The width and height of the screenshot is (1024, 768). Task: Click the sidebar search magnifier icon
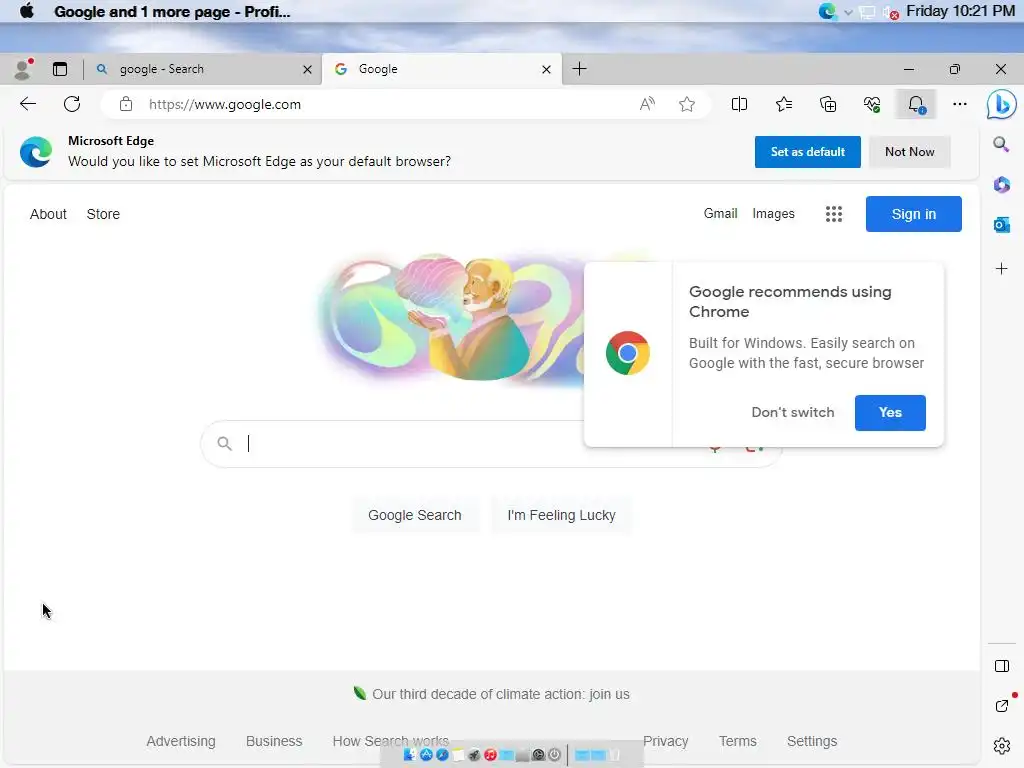click(x=1001, y=144)
